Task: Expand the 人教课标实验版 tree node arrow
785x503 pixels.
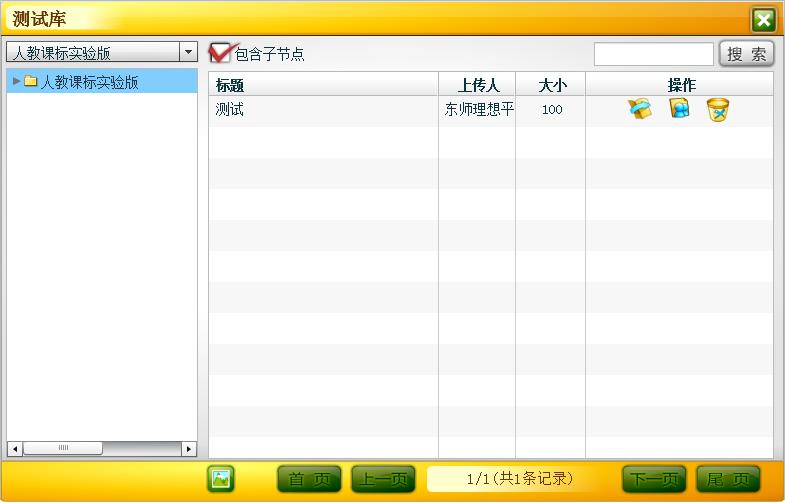Action: click(16, 82)
